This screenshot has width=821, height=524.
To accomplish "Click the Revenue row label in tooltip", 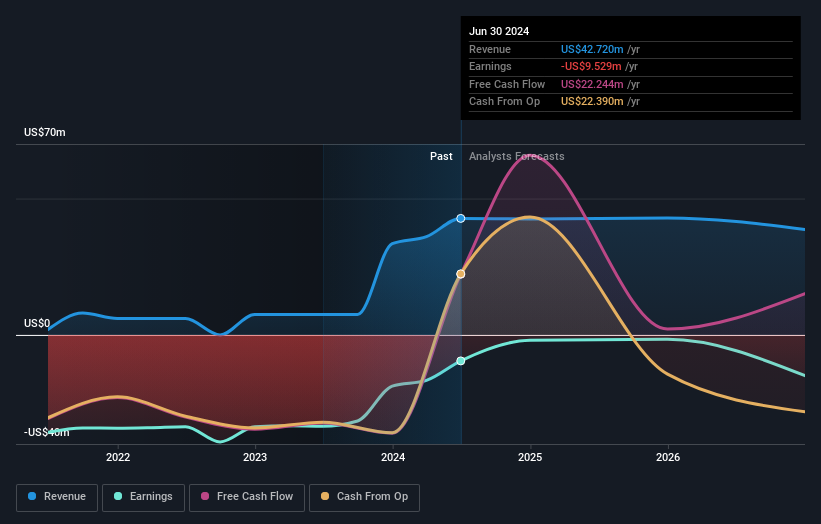I will [x=490, y=49].
